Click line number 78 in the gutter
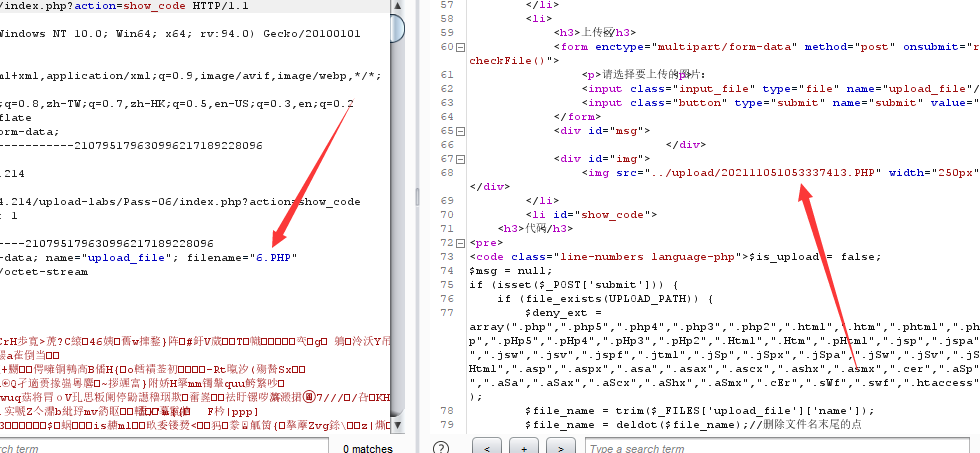 click(x=446, y=411)
